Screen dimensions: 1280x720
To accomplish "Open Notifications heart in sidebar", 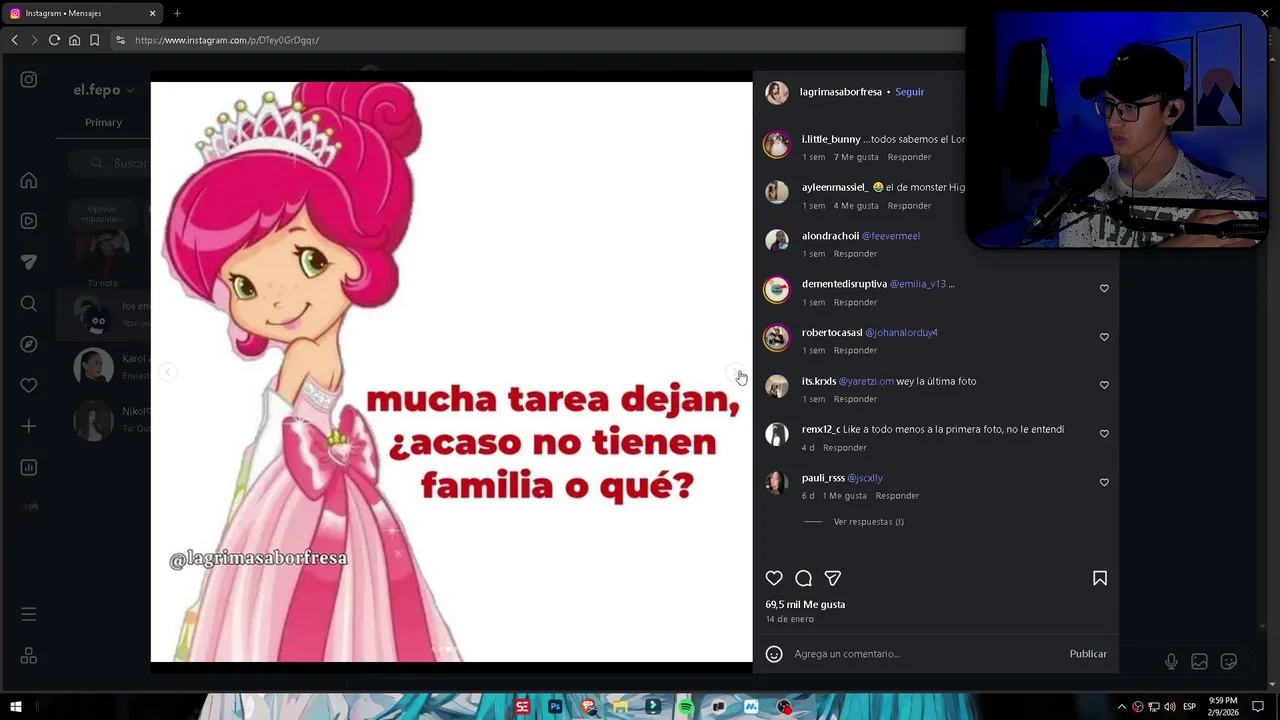I will [x=29, y=385].
